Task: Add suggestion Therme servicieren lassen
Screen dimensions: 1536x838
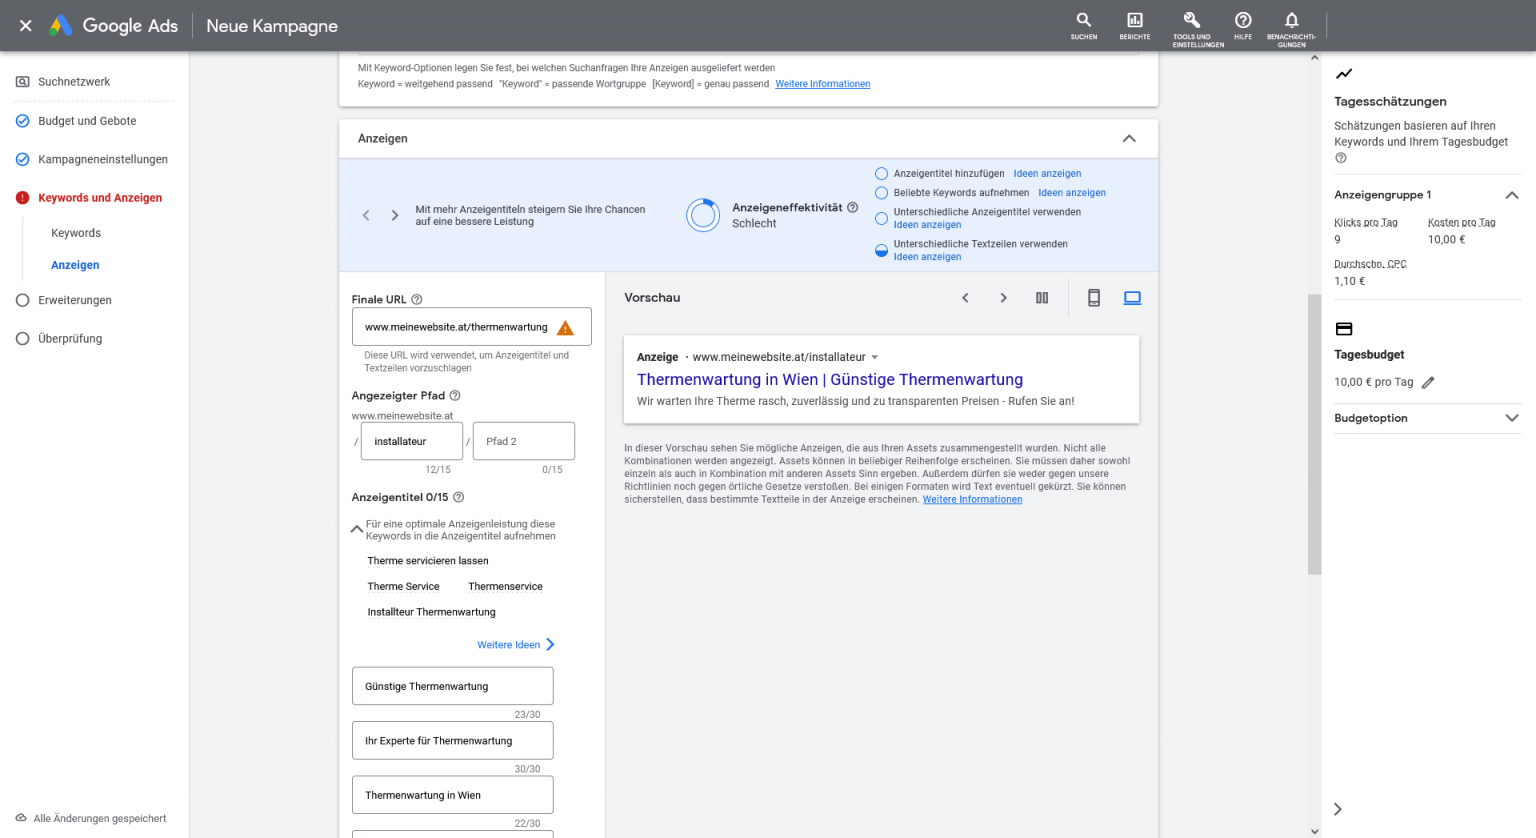Action: (x=428, y=561)
